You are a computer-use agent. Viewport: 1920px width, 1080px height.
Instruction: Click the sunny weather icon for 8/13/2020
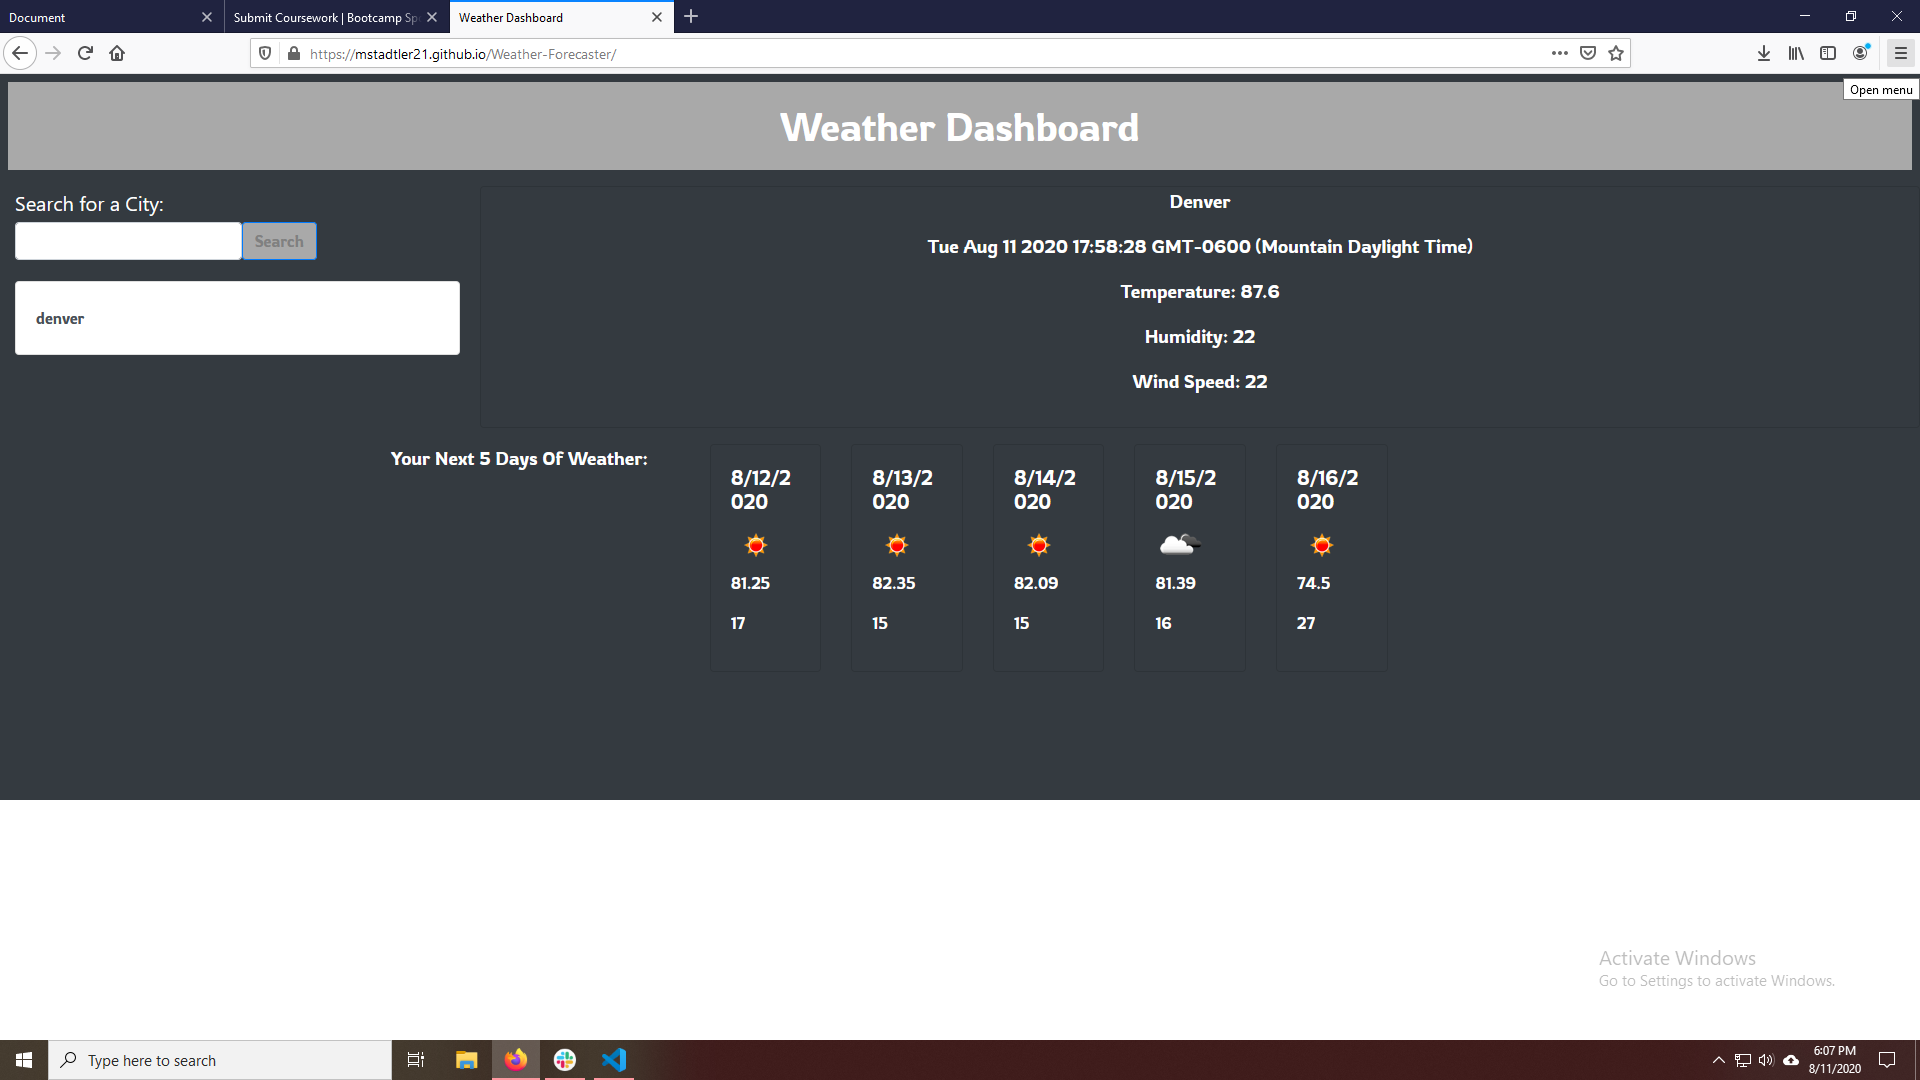[897, 545]
